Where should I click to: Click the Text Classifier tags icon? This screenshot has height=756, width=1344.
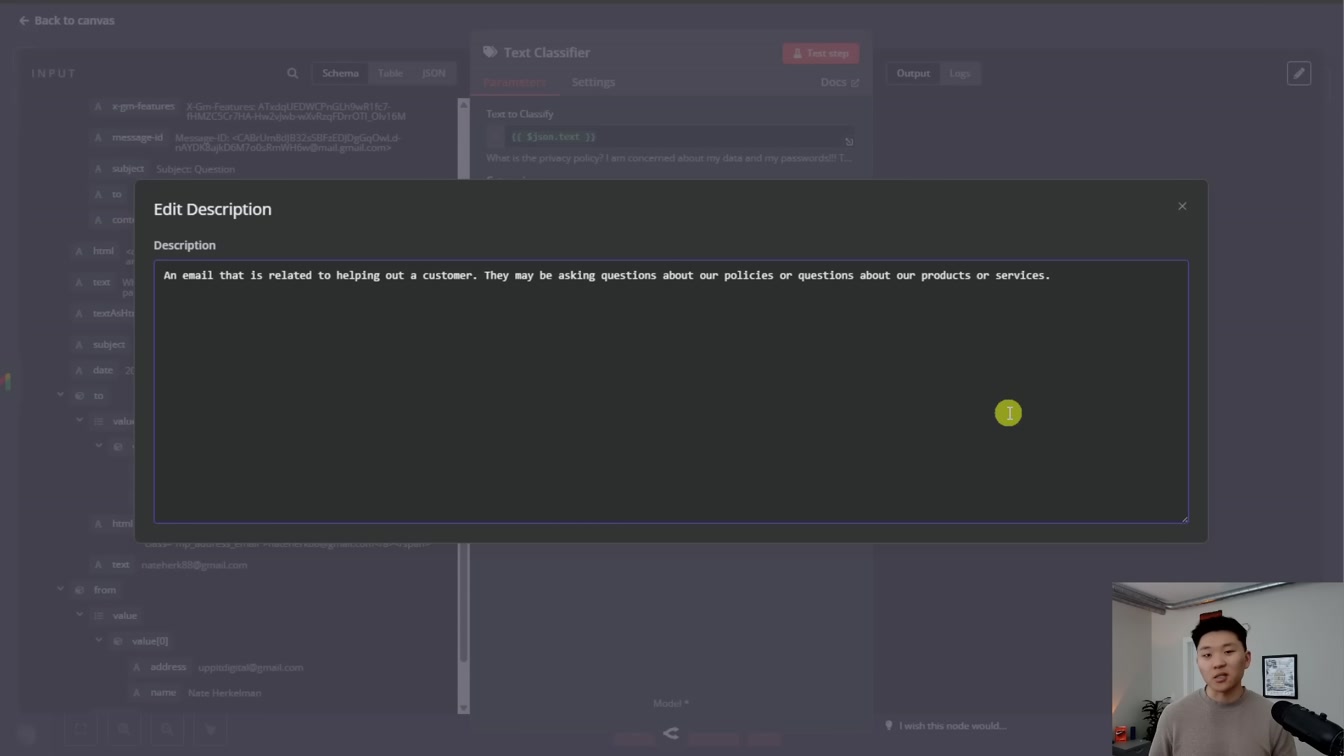point(490,52)
